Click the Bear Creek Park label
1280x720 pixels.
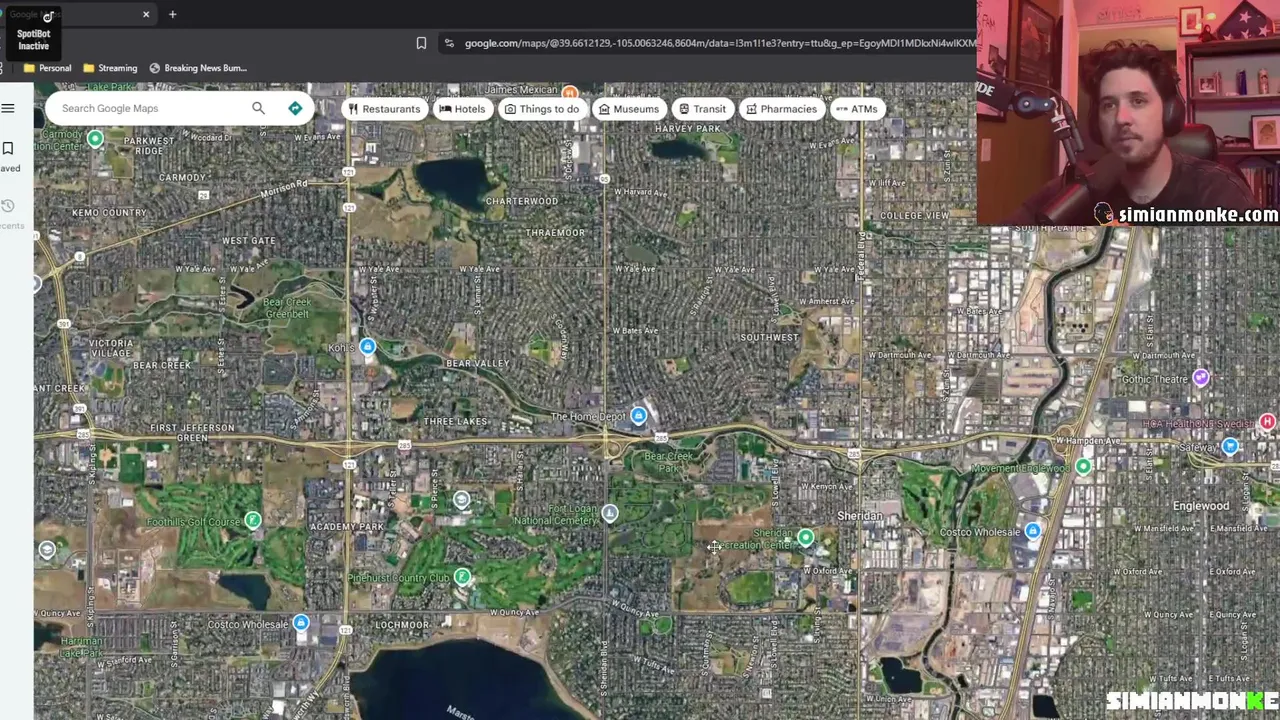(x=669, y=462)
